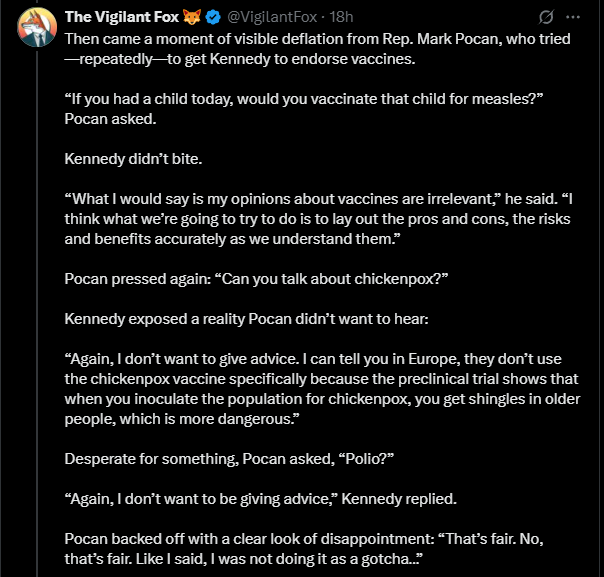
Task: Click 'I don't want to be giving advice' line
Action: [261, 499]
